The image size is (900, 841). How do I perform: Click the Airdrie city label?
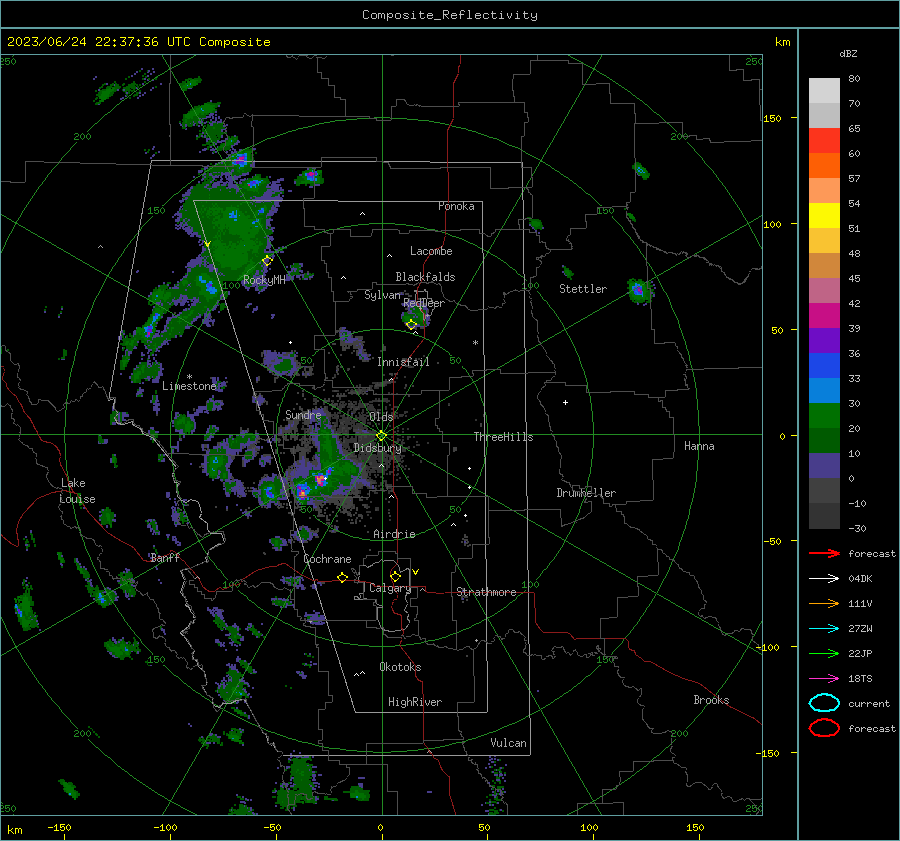point(394,534)
